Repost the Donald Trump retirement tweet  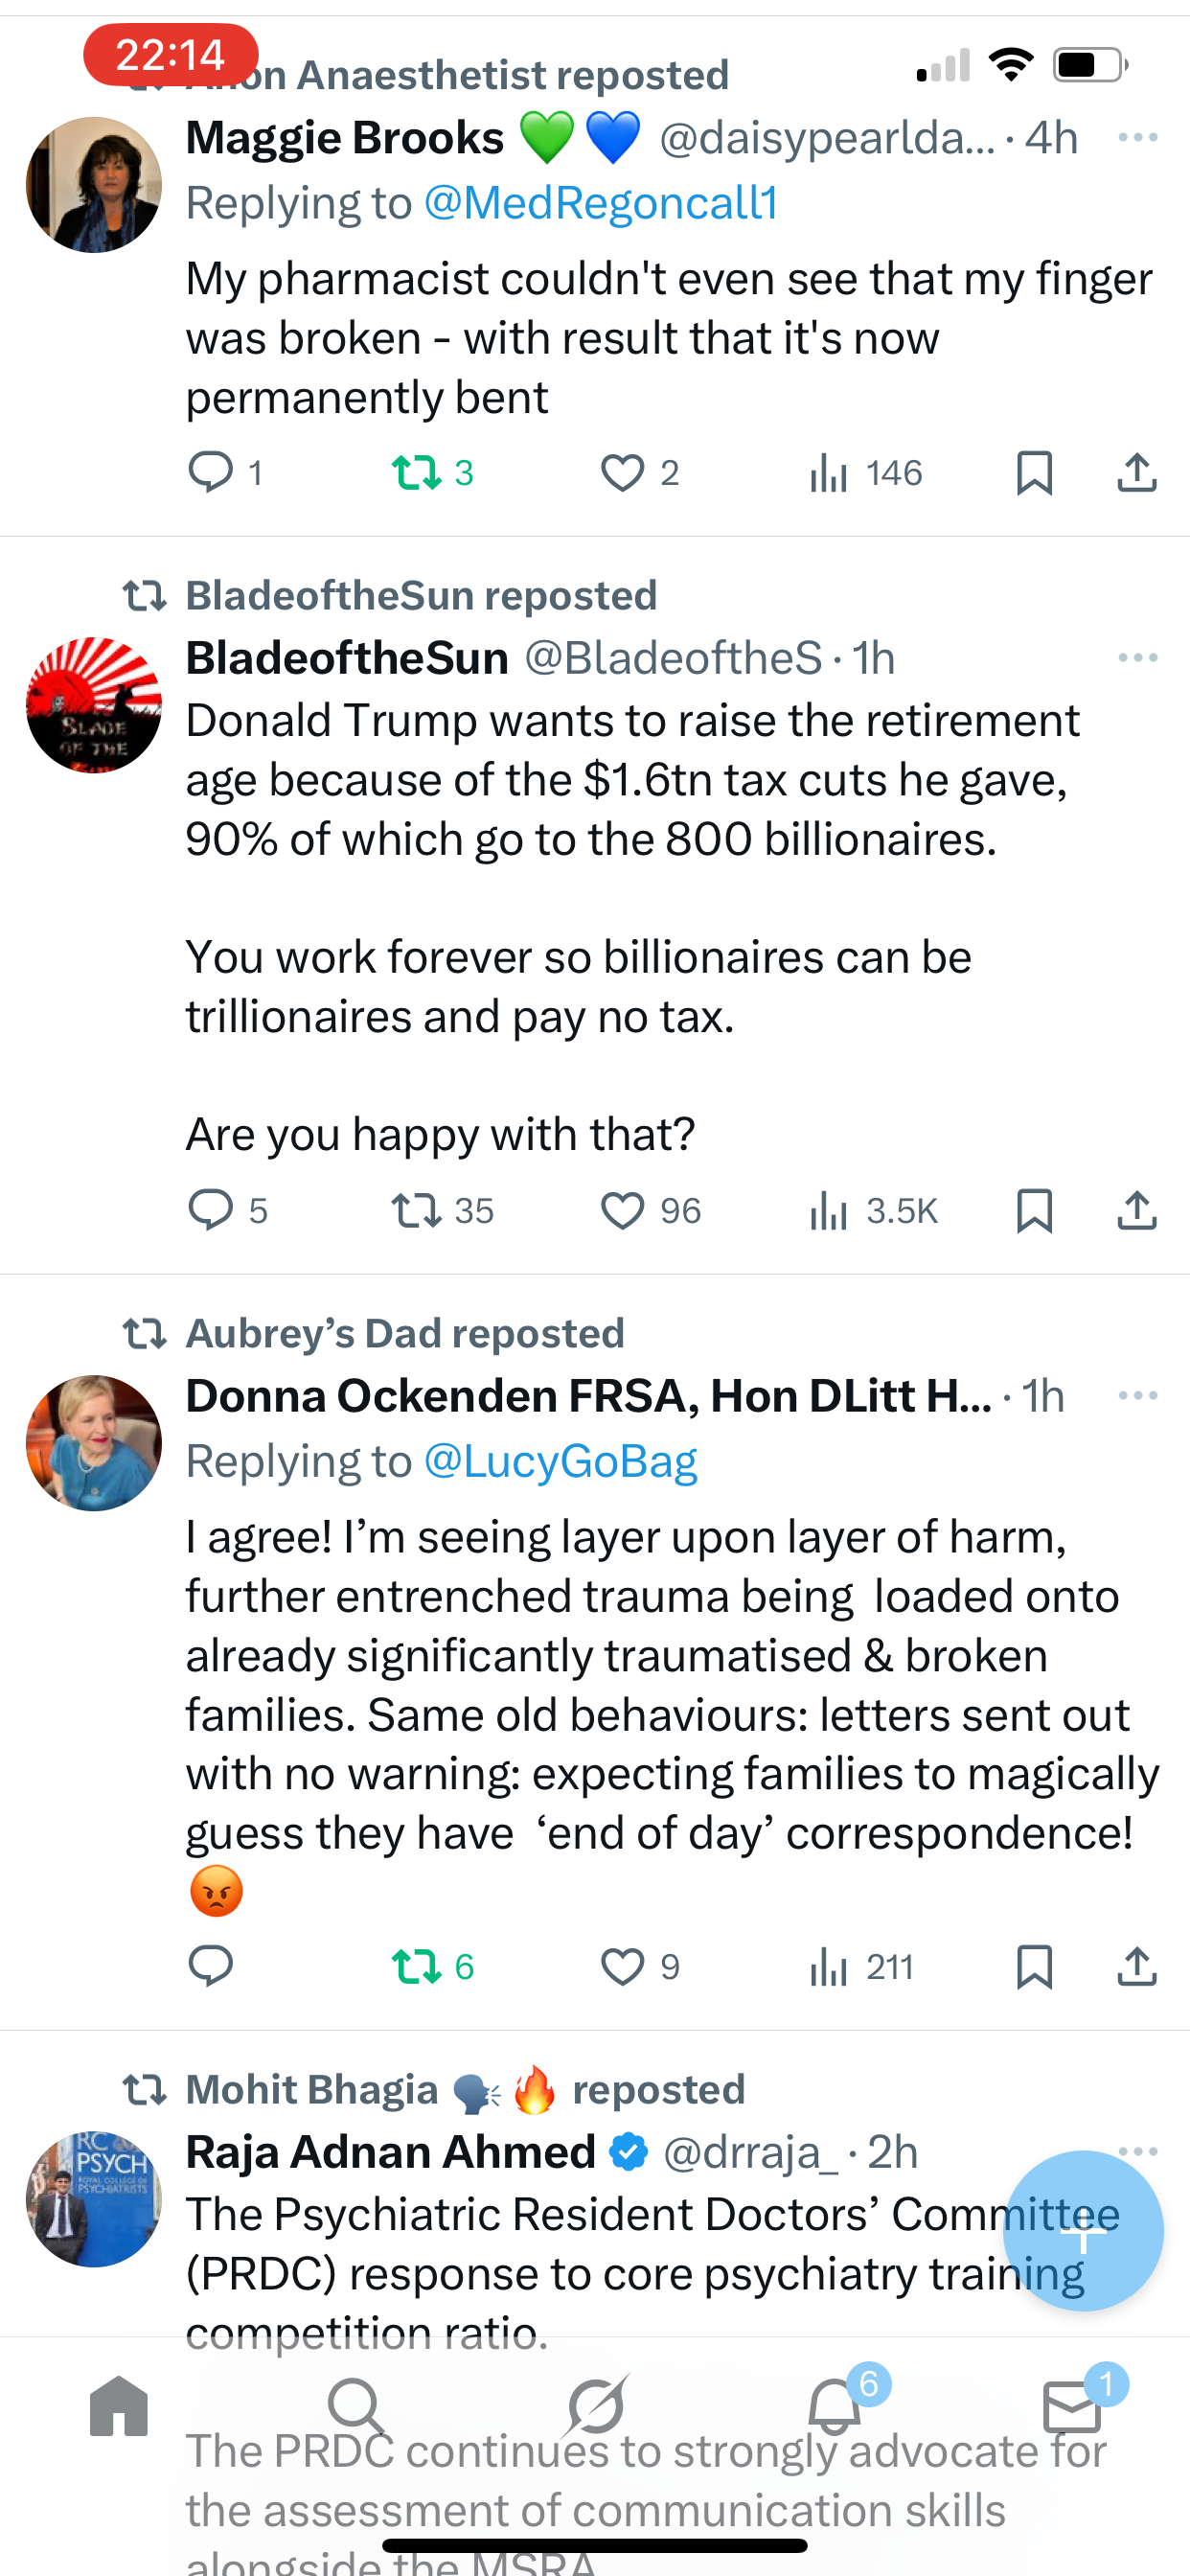(x=417, y=1210)
